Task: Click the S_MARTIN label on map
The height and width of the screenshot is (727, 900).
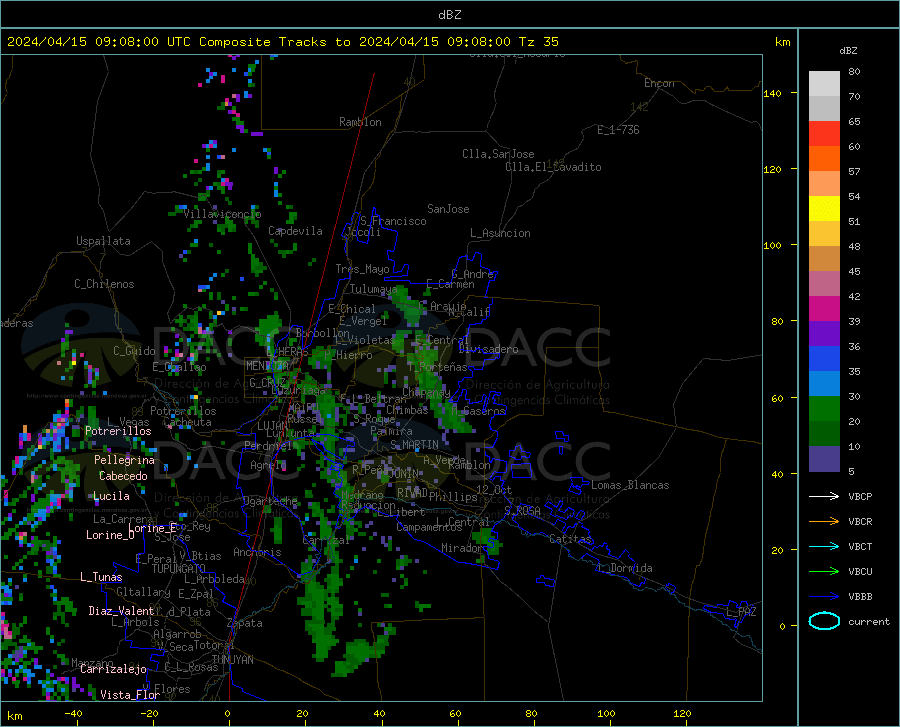Action: click(x=414, y=445)
